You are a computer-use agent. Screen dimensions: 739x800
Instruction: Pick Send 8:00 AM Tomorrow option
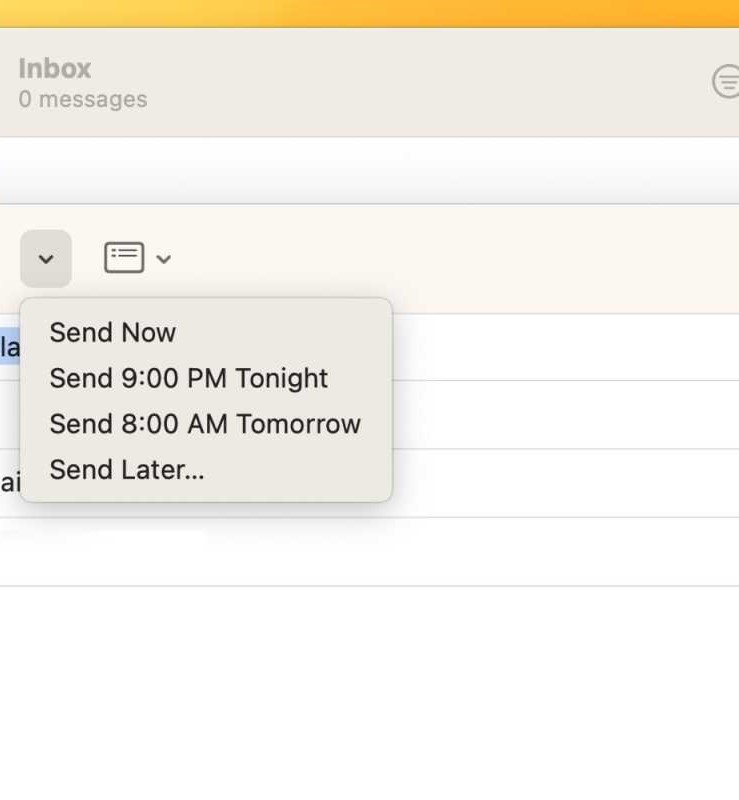tap(205, 424)
